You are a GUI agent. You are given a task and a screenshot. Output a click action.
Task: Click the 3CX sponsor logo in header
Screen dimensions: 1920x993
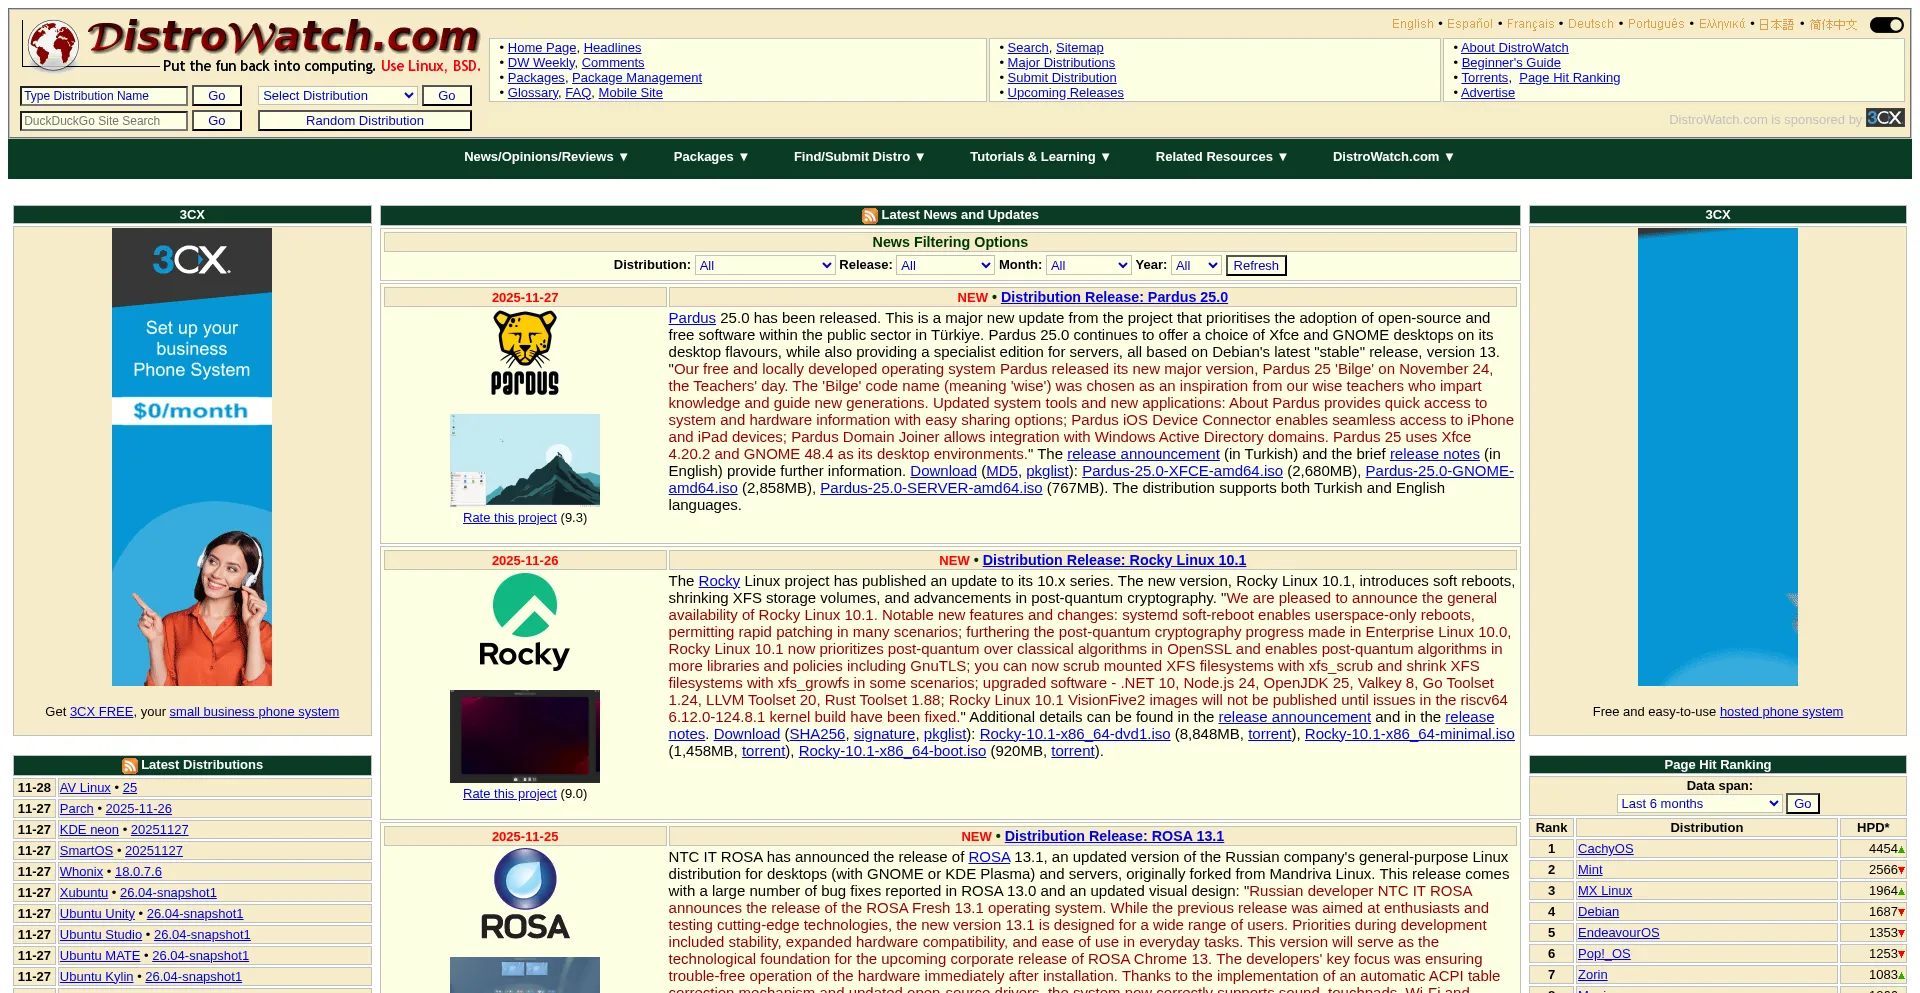pyautogui.click(x=1884, y=118)
